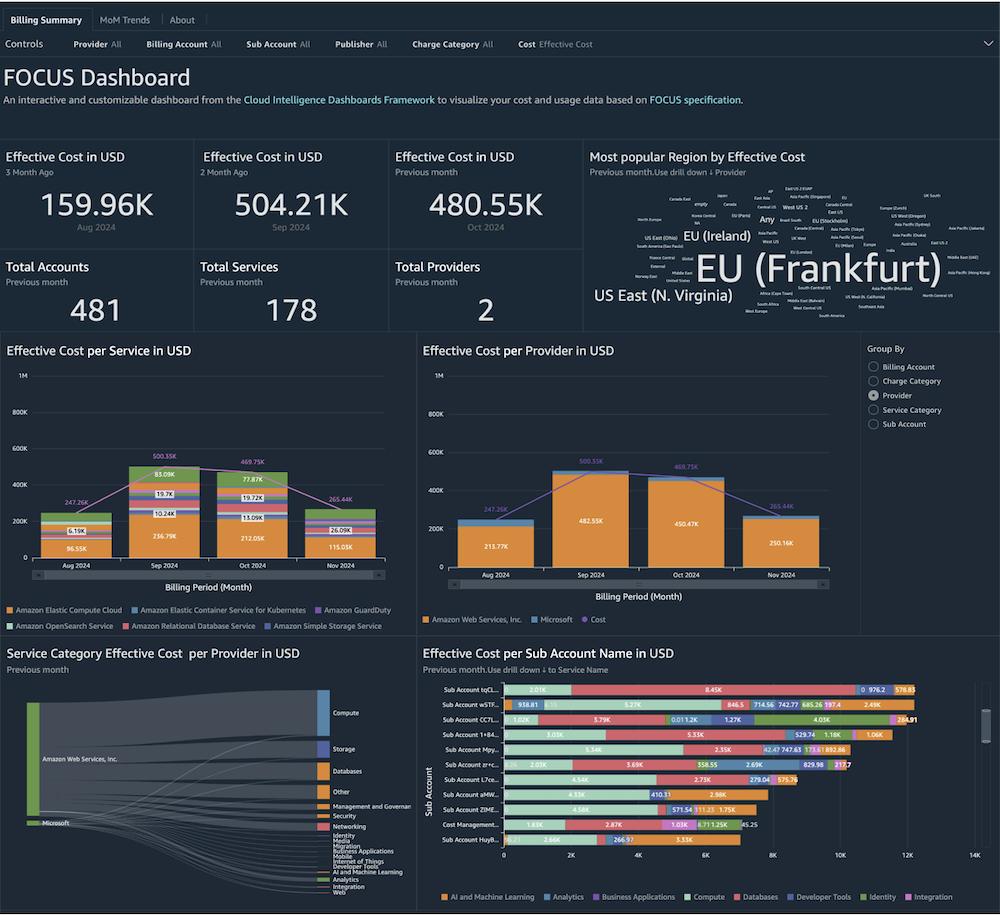
Task: Follow the FOCUS specification link
Action: [x=695, y=100]
